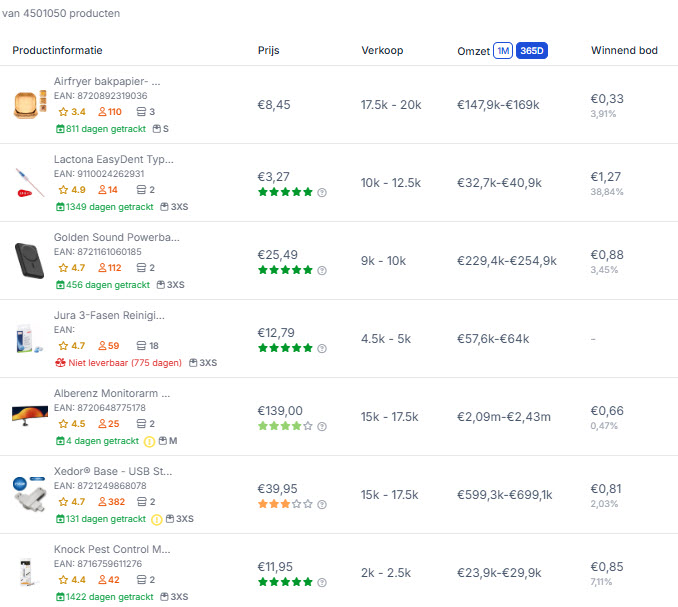The width and height of the screenshot is (678, 607).
Task: Open the Jura 3-Fasen Reinigi product title
Action: pos(109,315)
